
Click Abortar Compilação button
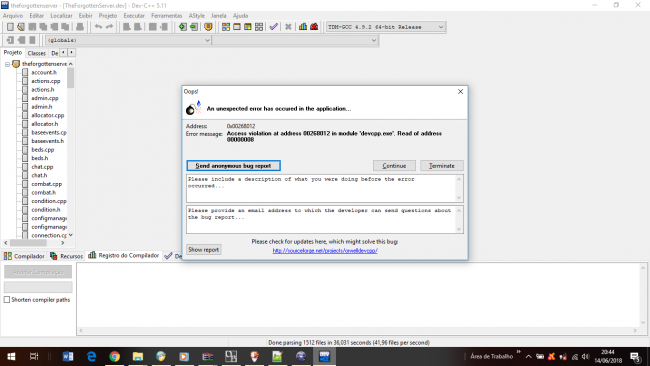click(38, 272)
